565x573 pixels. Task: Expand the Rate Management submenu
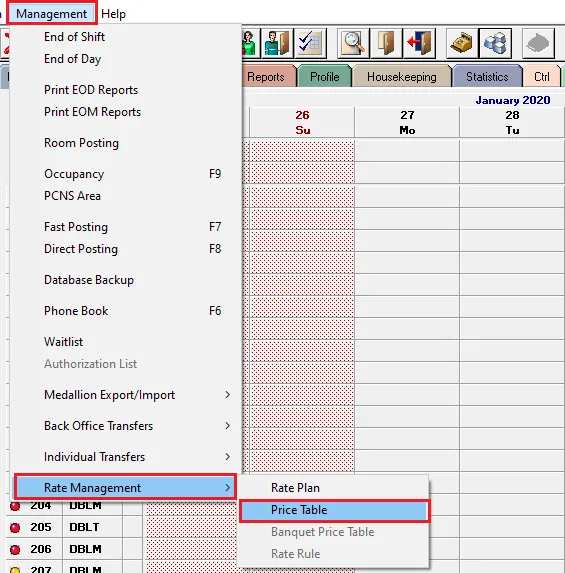pos(125,487)
